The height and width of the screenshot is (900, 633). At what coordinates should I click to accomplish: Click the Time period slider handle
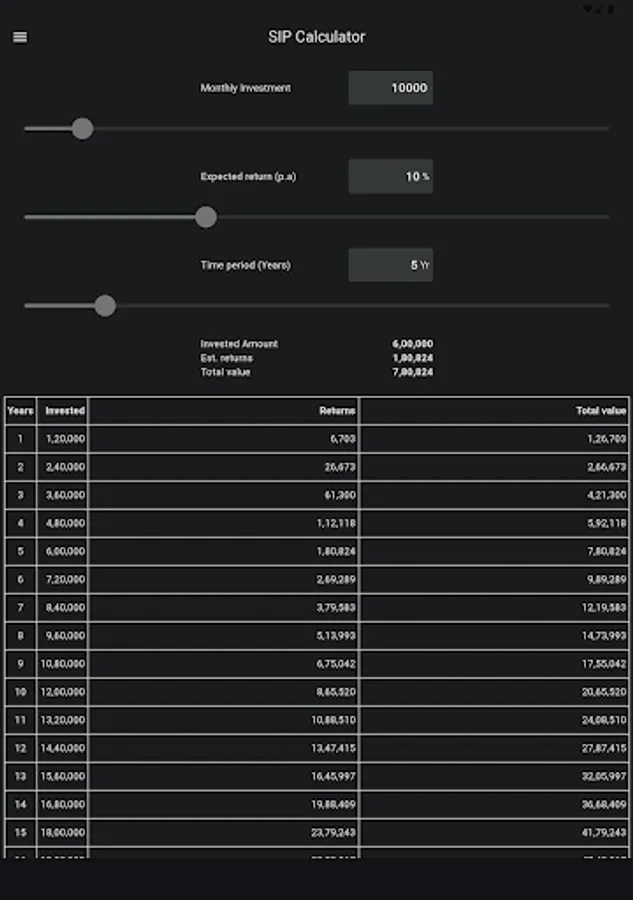point(105,305)
